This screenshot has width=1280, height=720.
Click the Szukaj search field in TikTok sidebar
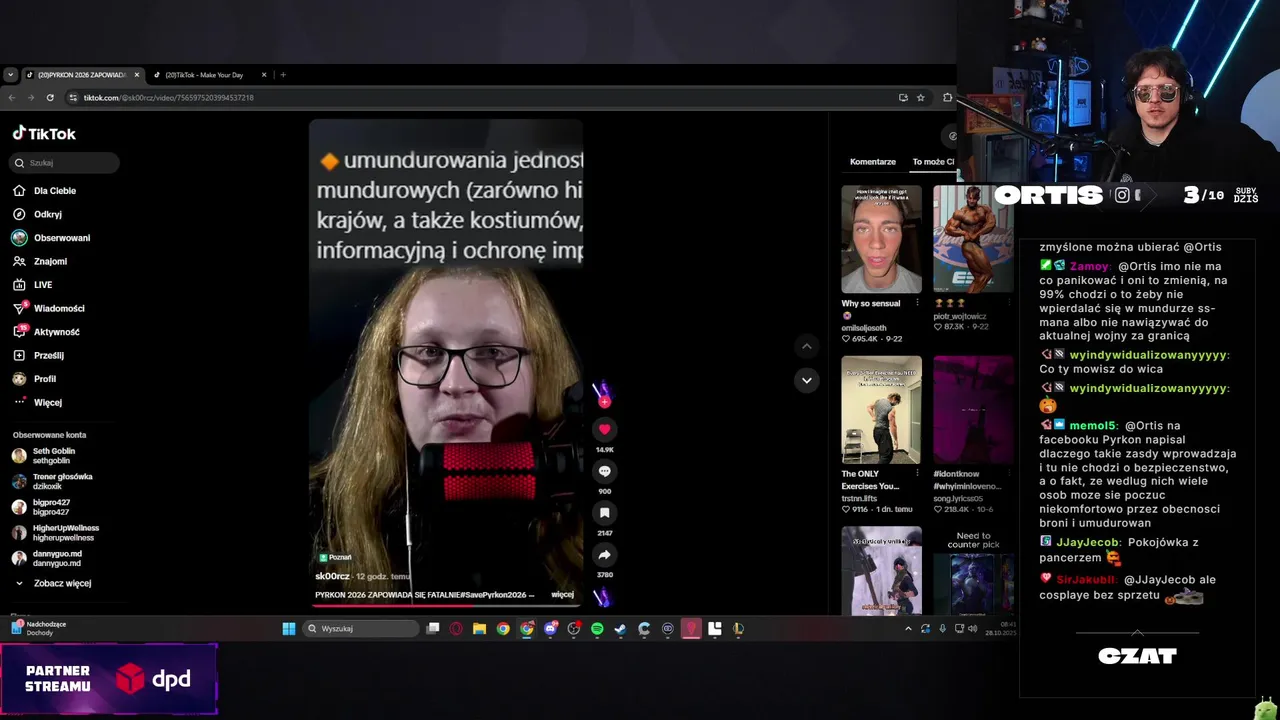pyautogui.click(x=65, y=162)
